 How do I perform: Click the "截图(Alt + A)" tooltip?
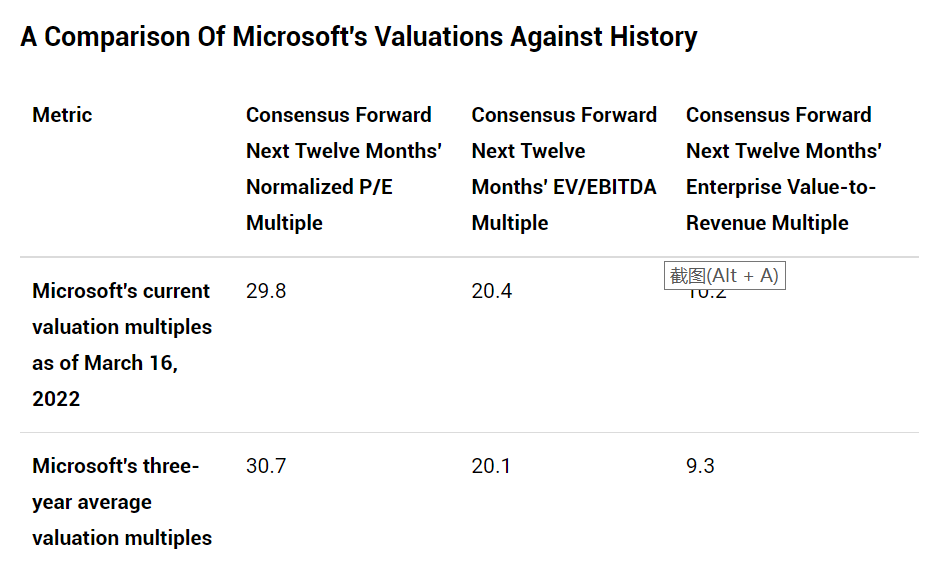(x=724, y=276)
